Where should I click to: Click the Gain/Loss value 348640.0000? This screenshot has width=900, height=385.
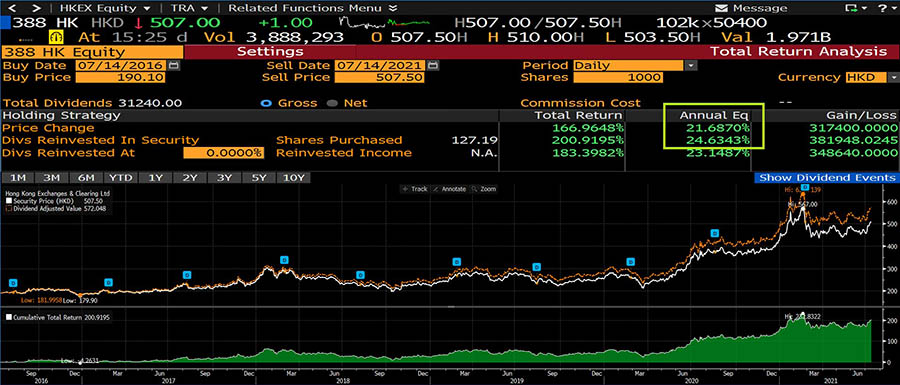[x=852, y=153]
